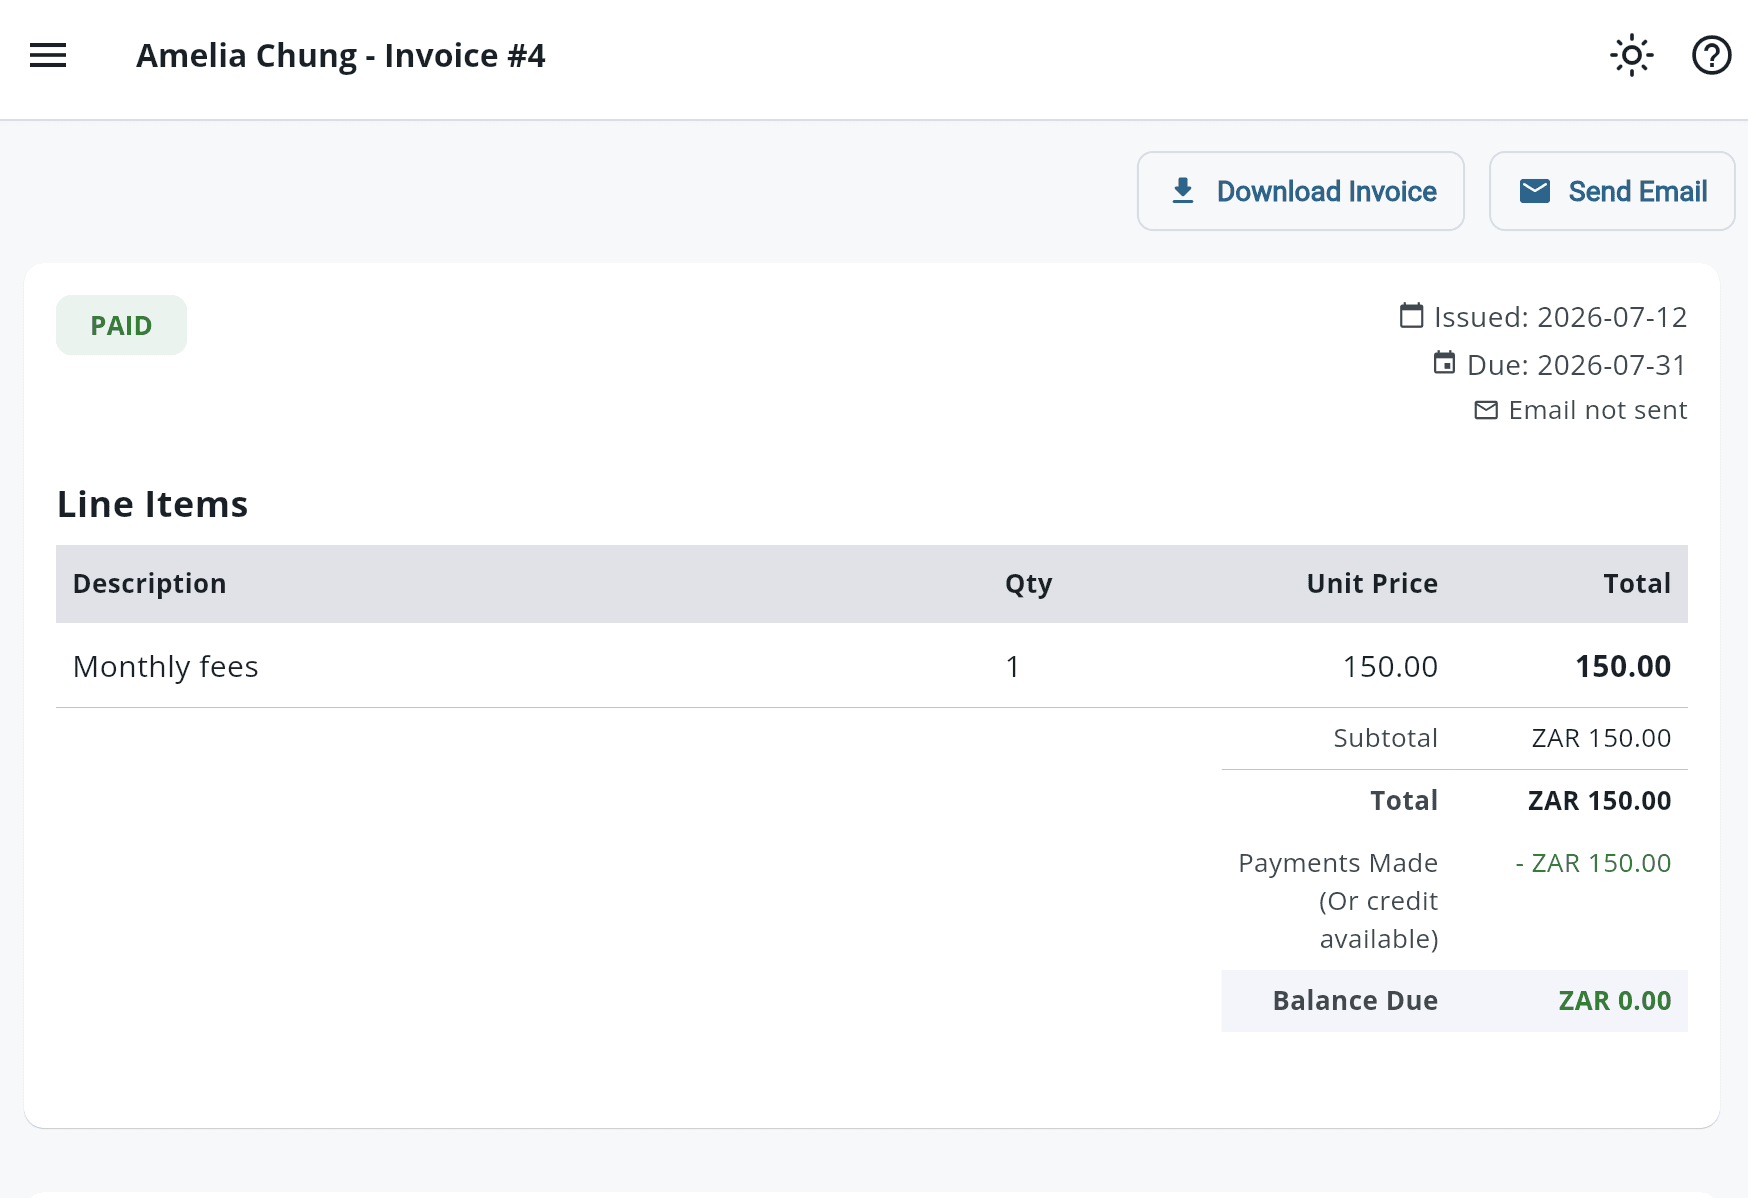Click the quantity value 1 in Monthly fees row
Screen dimensions: 1748x1198
(x=1012, y=666)
